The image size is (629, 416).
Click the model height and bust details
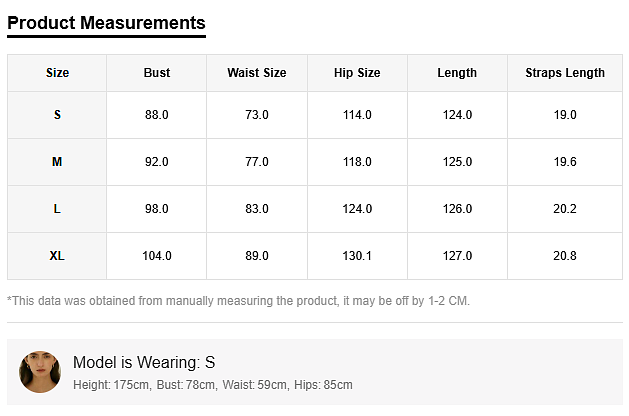coord(213,385)
